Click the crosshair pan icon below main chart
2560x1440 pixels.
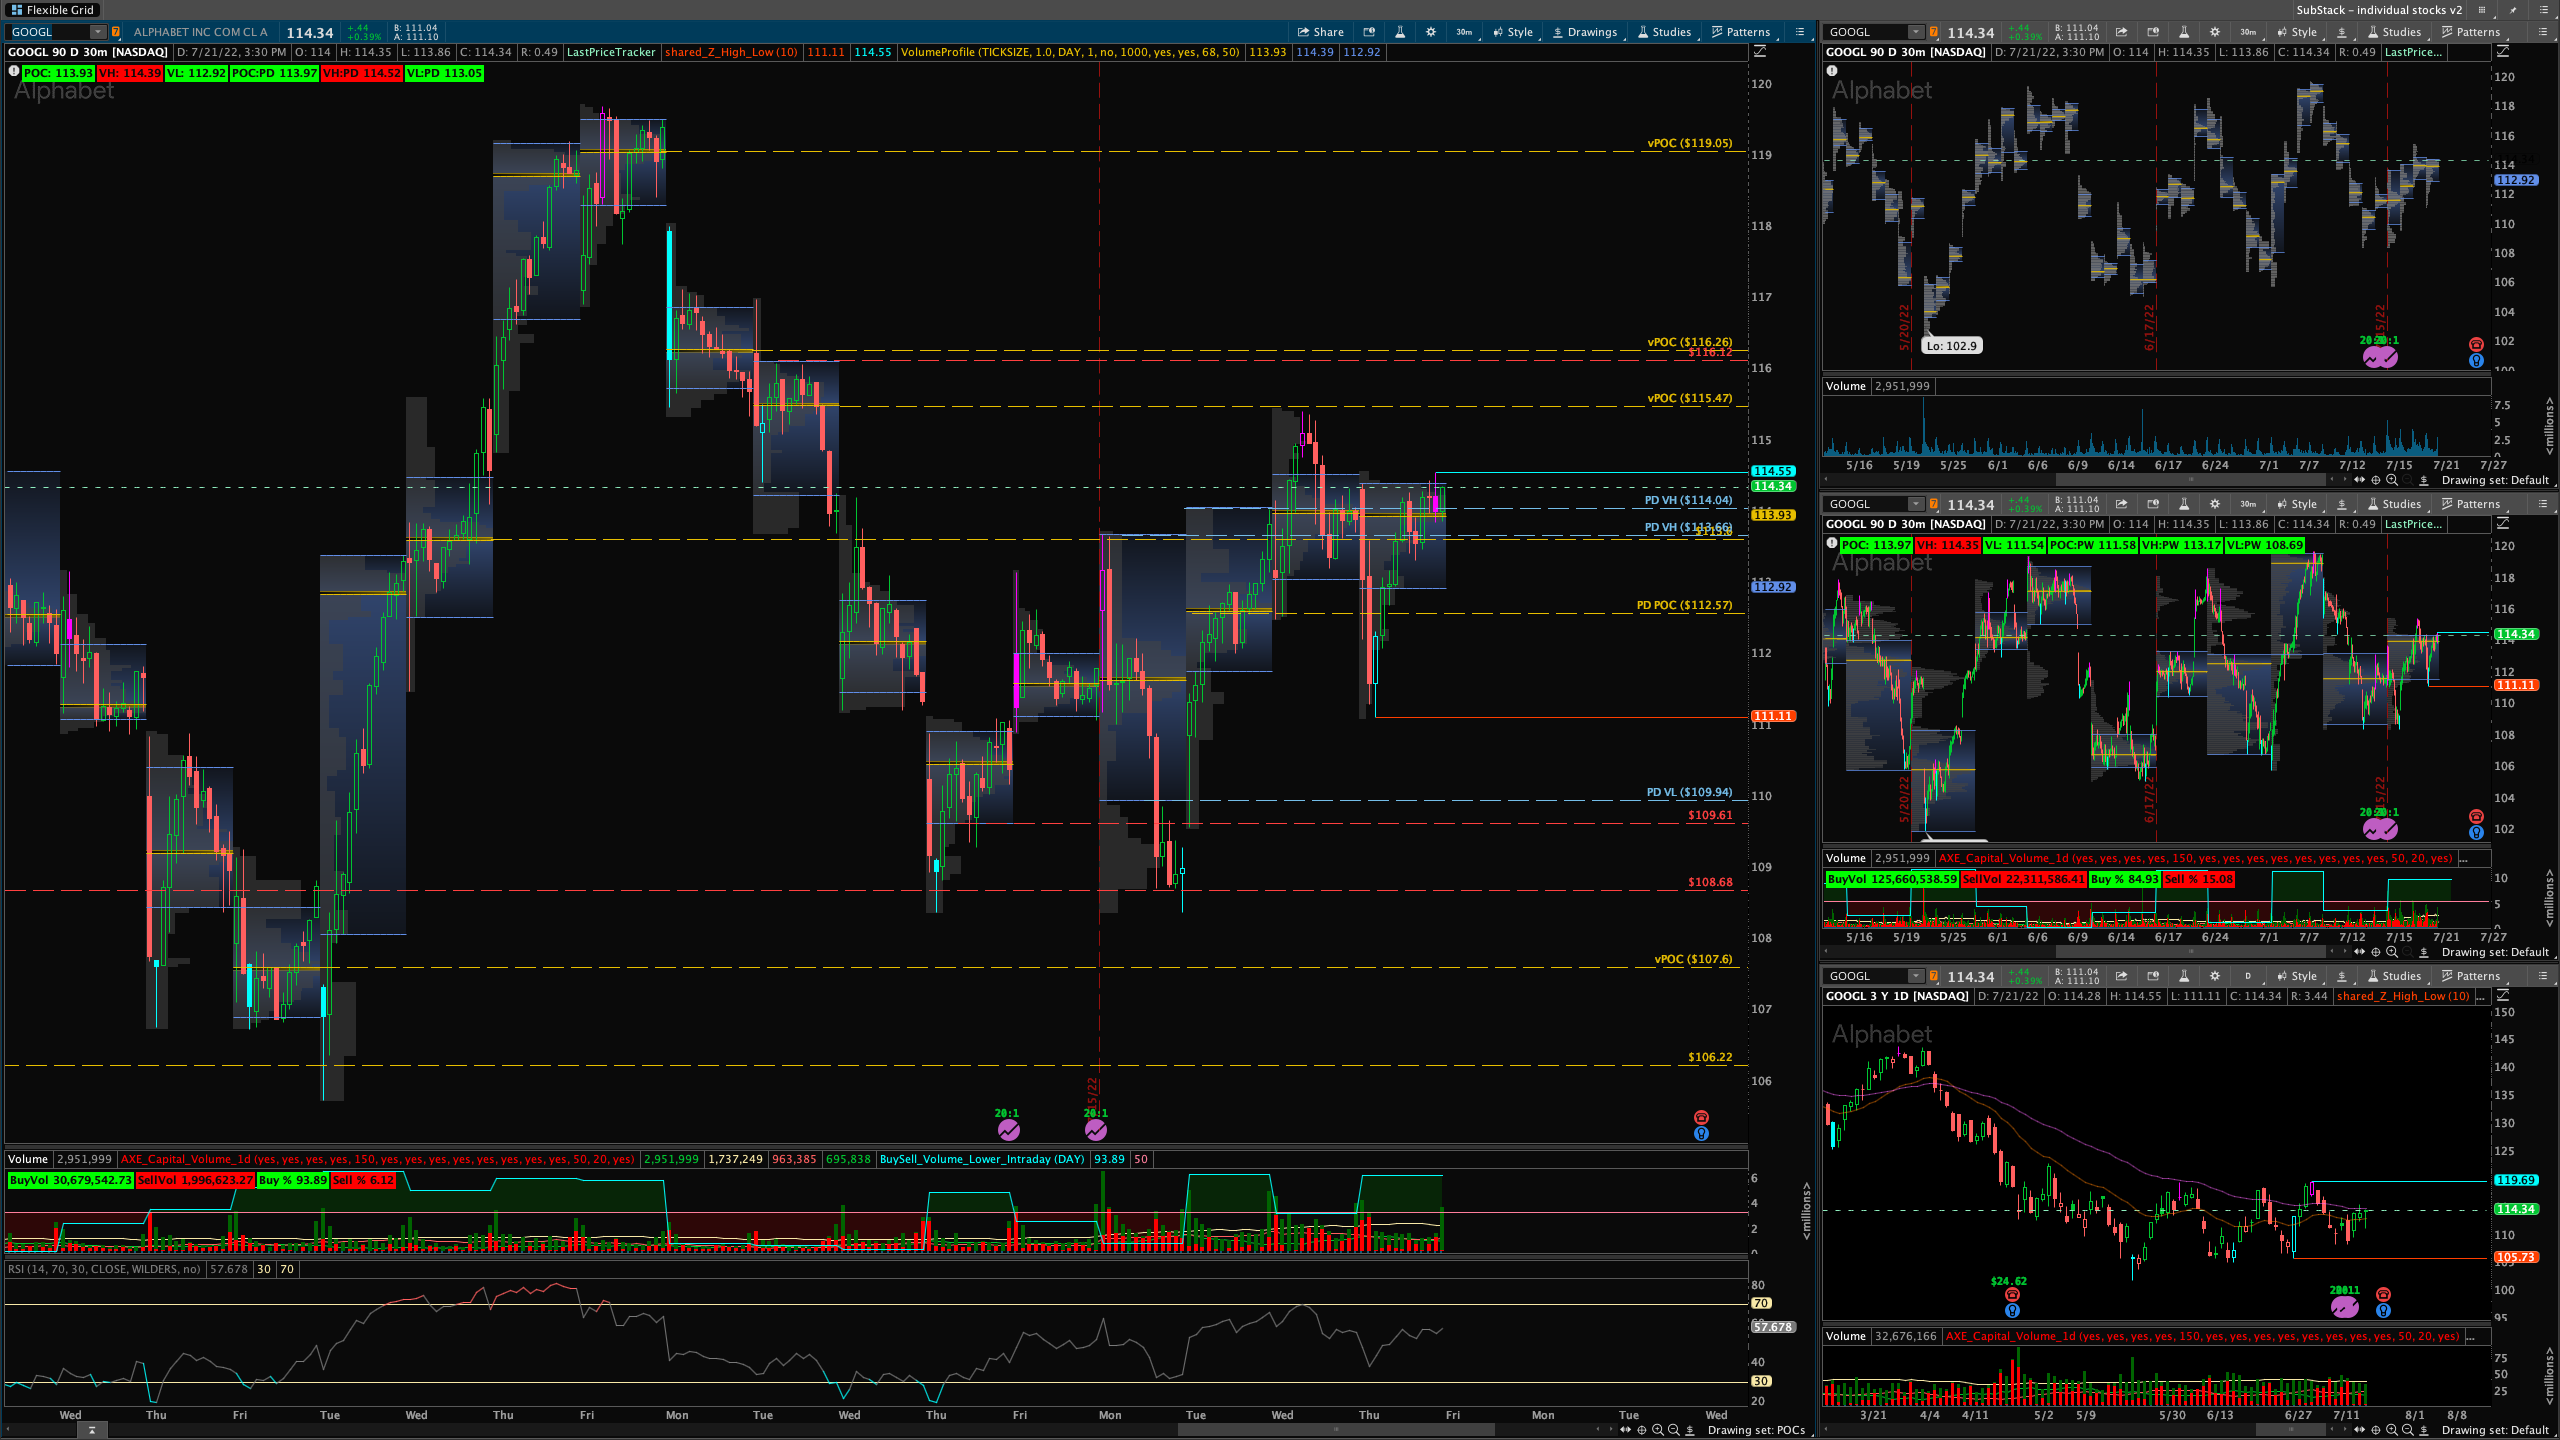pos(1641,1430)
